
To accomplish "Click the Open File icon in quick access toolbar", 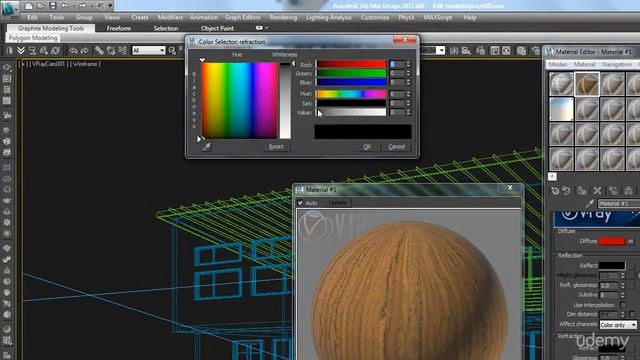I will click(x=40, y=6).
